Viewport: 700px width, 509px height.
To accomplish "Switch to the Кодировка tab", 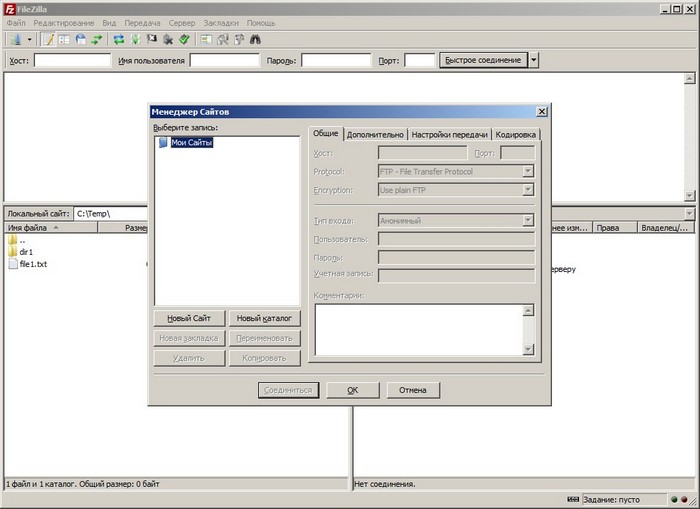I will click(x=516, y=134).
